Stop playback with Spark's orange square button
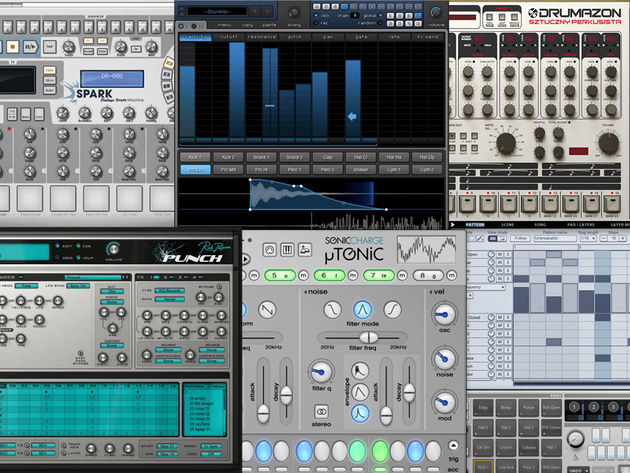This screenshot has width=630, height=473. (12, 47)
